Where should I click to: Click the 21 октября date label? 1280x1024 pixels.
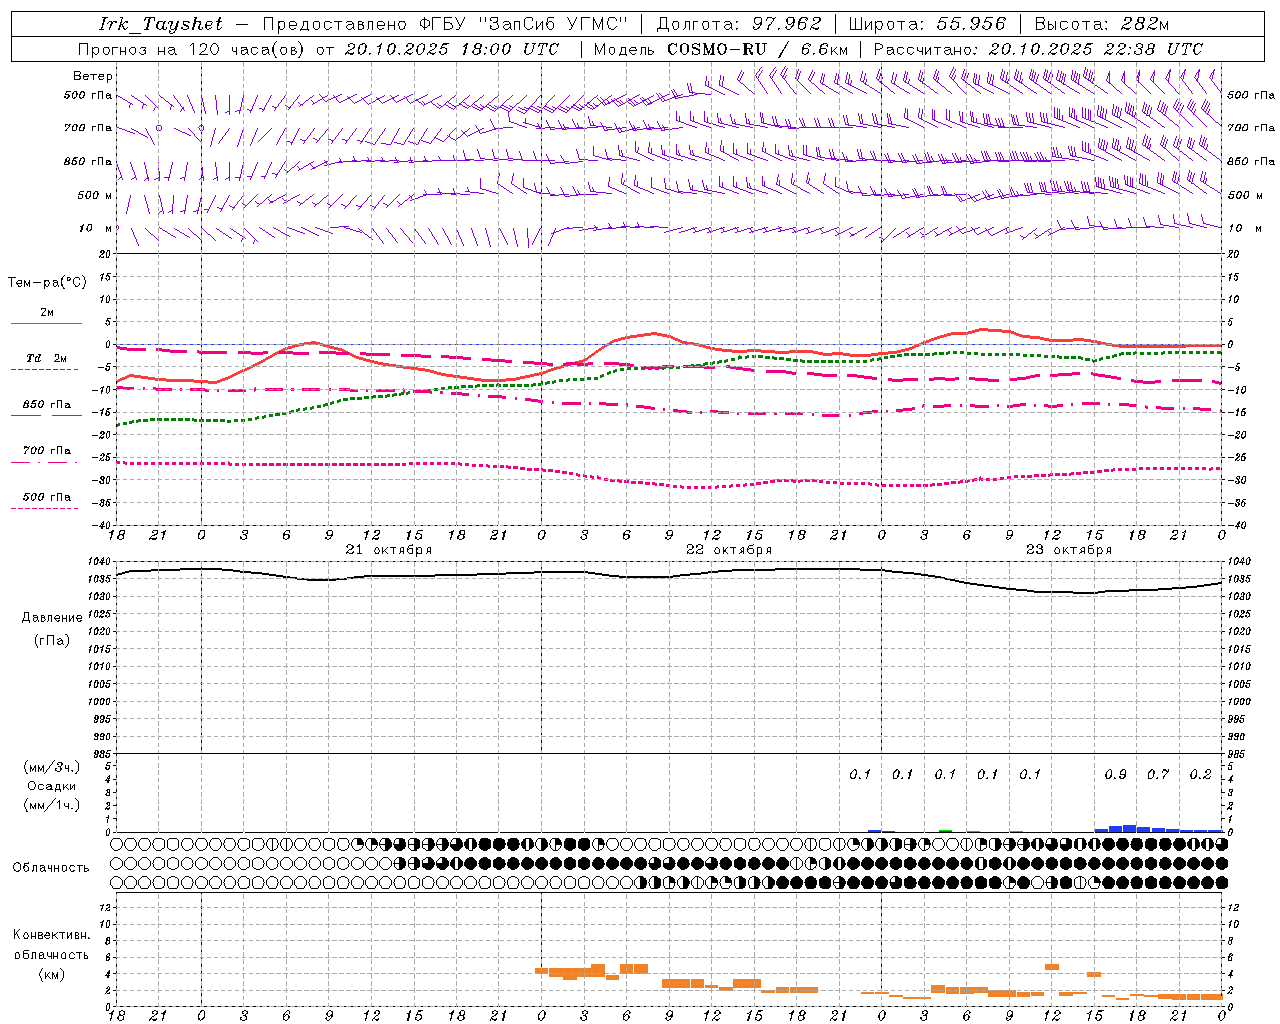(389, 550)
